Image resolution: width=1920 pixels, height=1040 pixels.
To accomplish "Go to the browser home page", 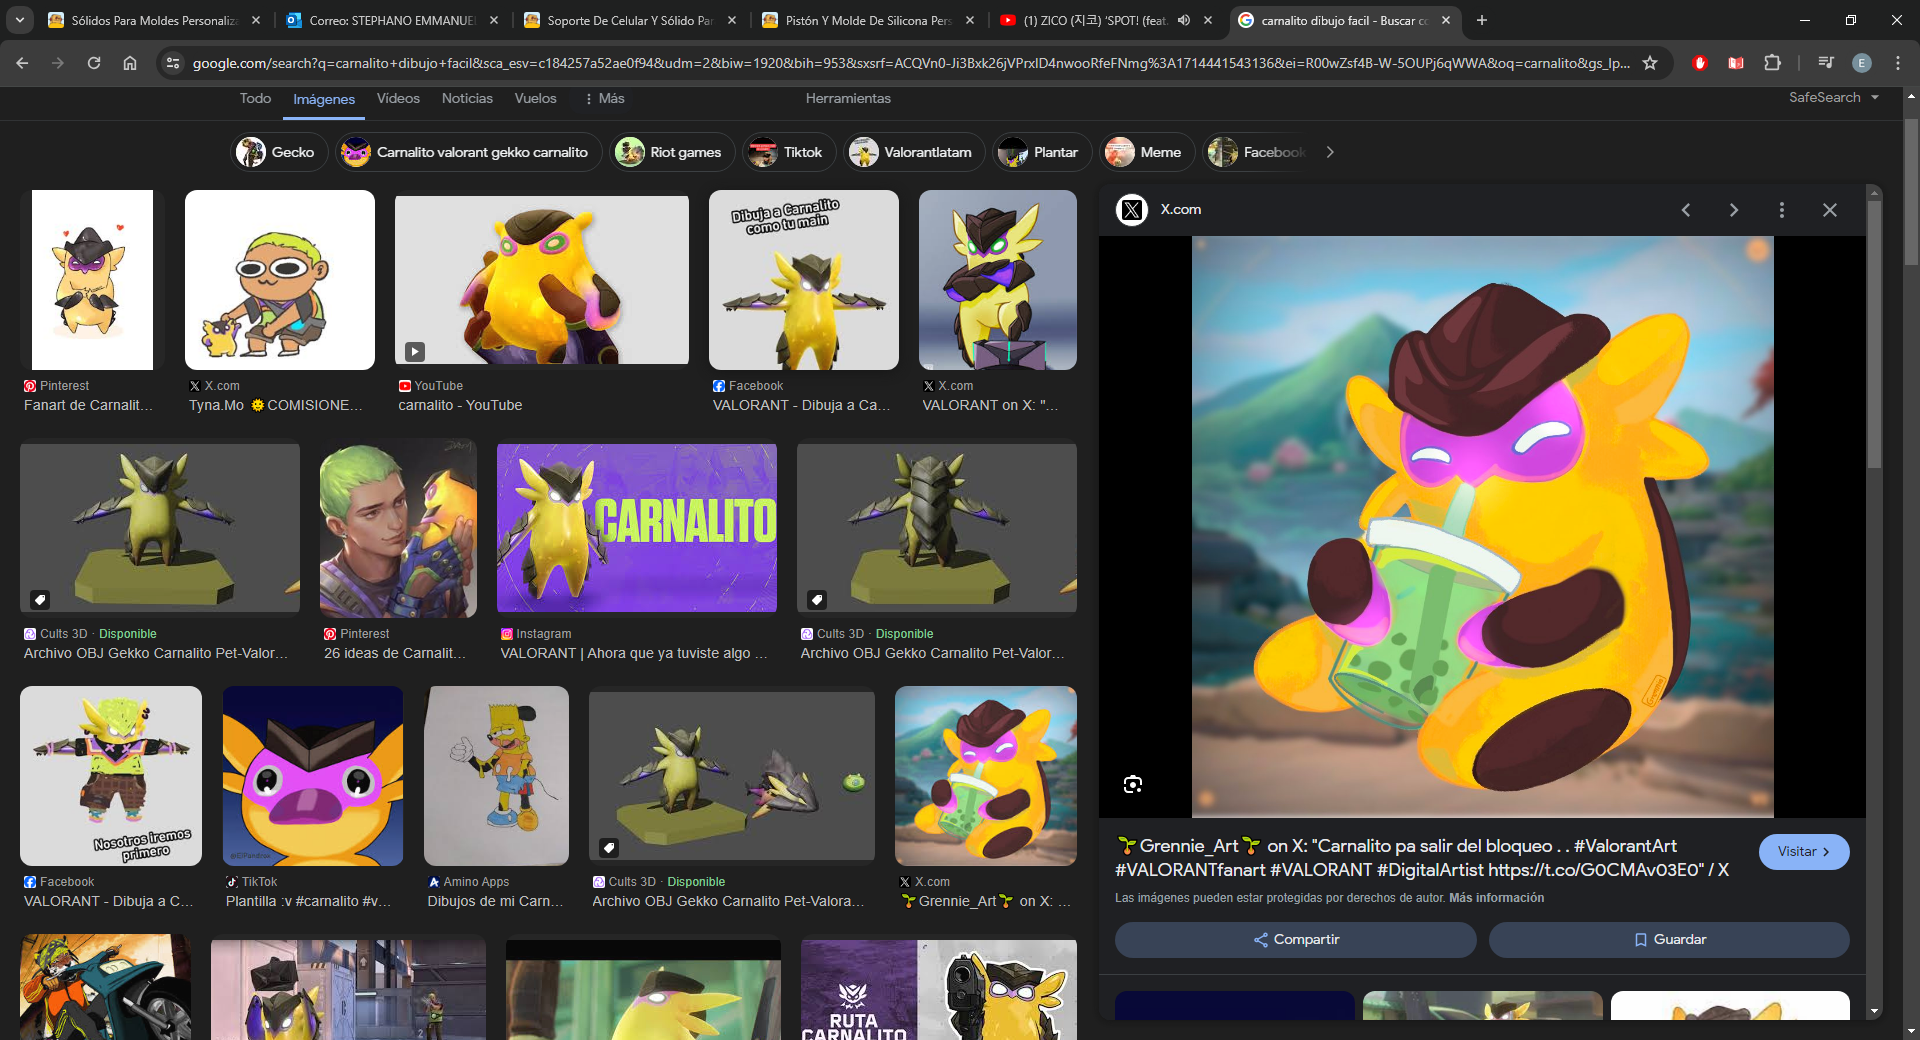I will click(x=130, y=63).
